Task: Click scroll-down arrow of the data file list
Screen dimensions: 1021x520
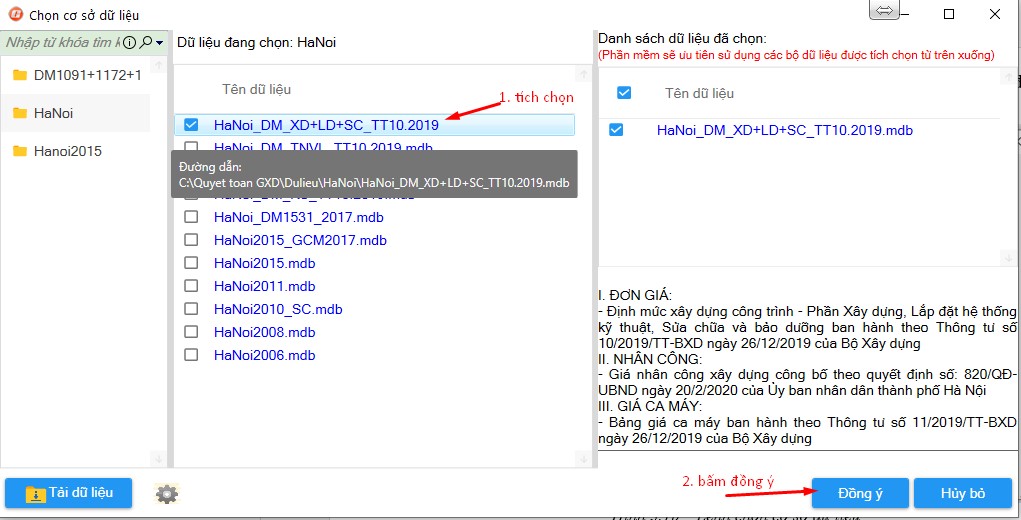Action: coord(582,458)
